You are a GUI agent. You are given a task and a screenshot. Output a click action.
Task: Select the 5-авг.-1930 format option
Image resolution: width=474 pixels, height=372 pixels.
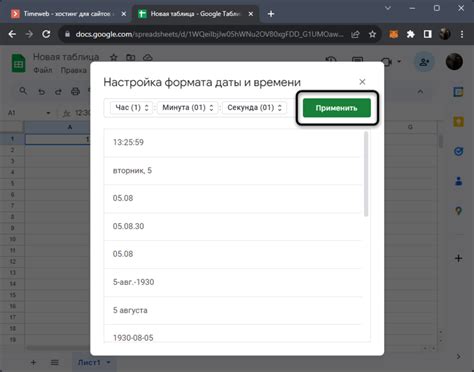[233, 282]
